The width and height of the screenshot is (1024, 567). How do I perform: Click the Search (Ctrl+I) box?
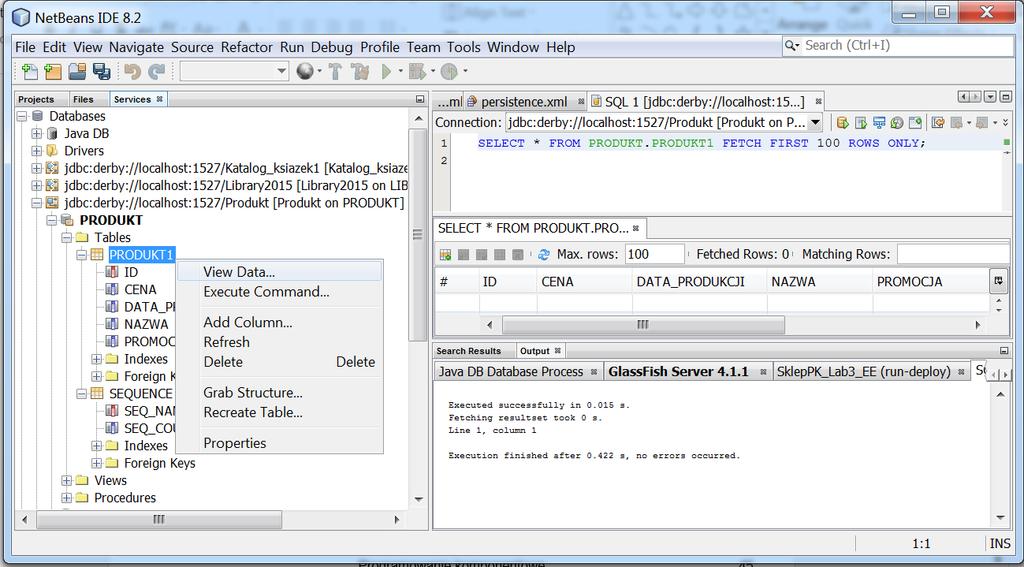coord(898,46)
